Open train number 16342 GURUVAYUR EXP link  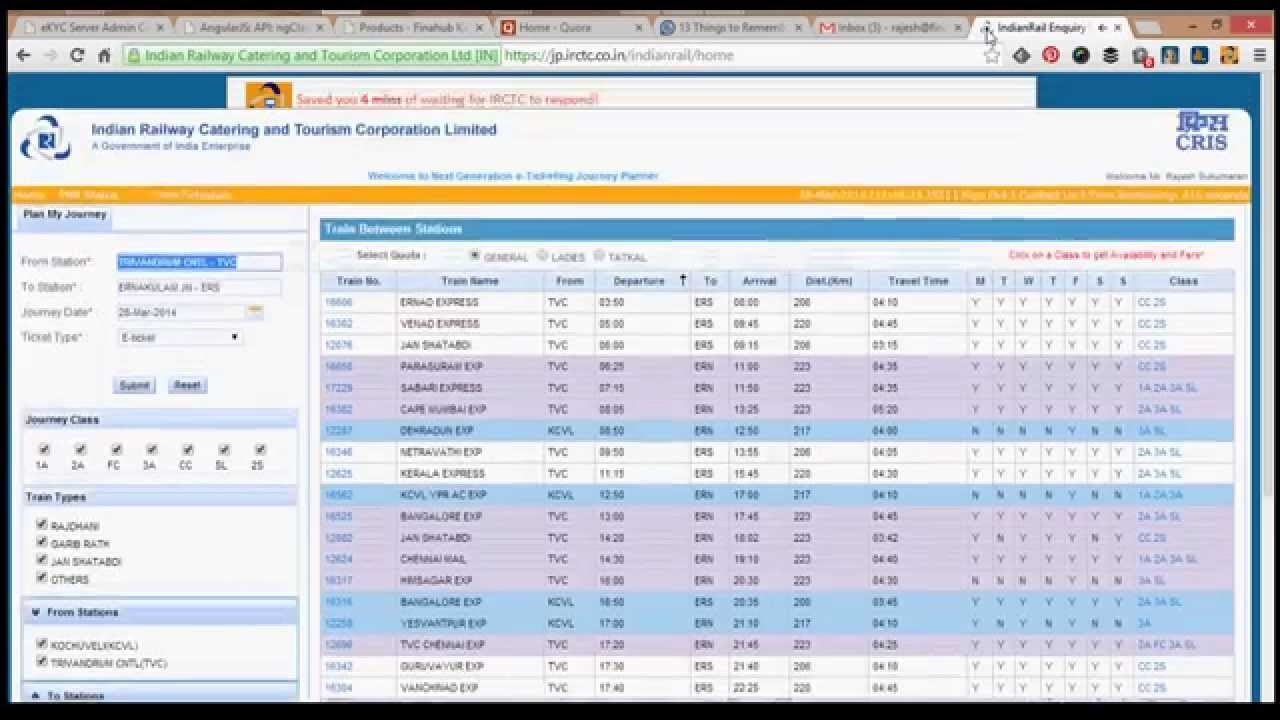pos(339,666)
